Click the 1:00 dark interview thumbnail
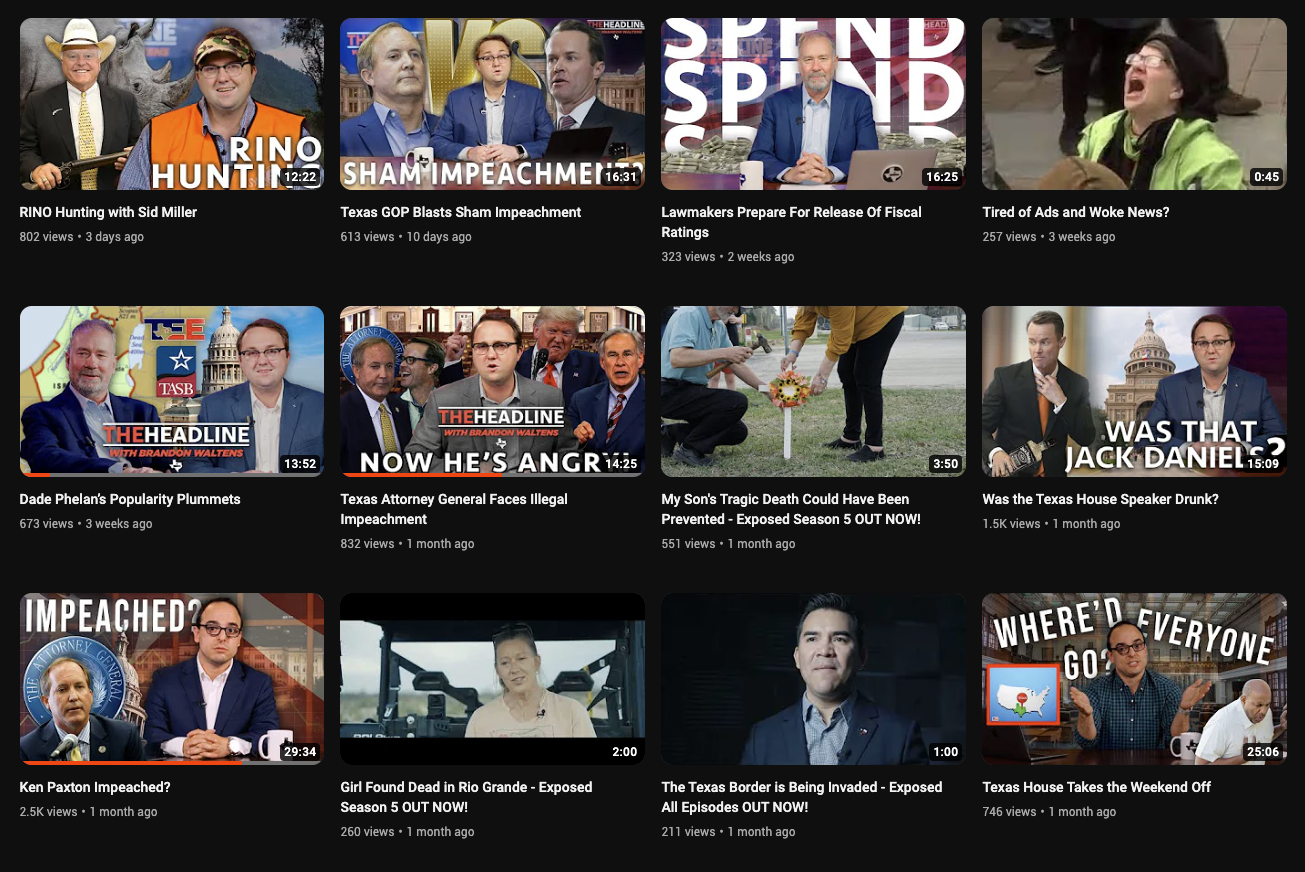Image resolution: width=1305 pixels, height=872 pixels. tap(813, 678)
